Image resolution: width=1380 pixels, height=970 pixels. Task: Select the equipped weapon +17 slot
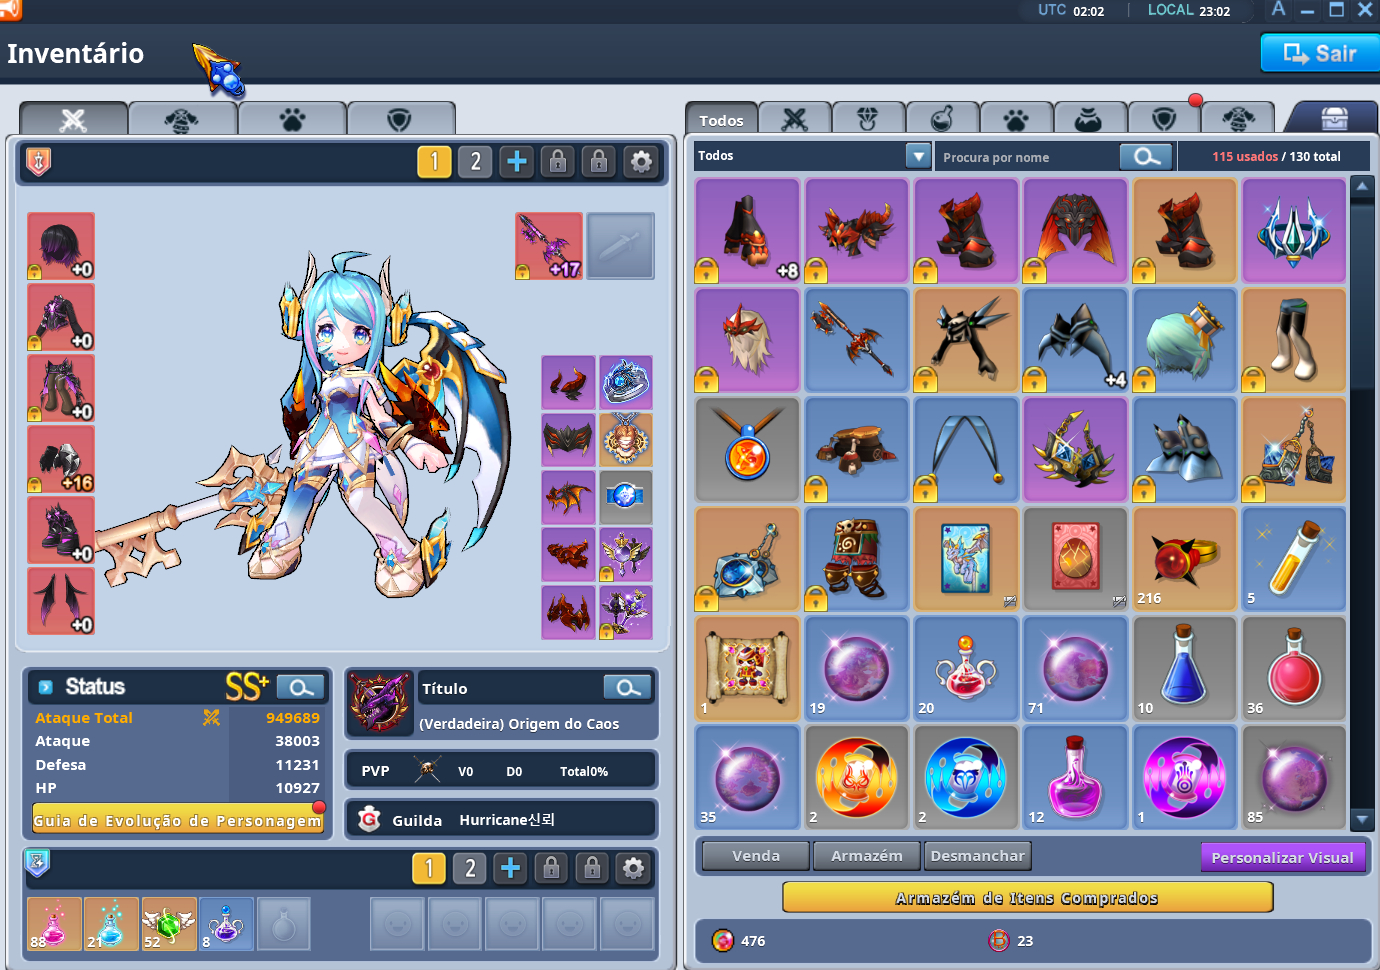point(549,246)
